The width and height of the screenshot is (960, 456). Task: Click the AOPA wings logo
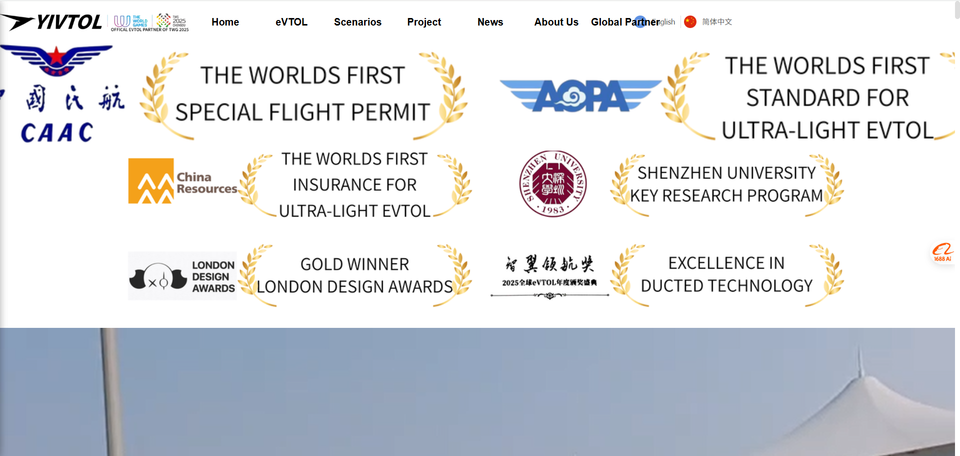click(x=580, y=96)
